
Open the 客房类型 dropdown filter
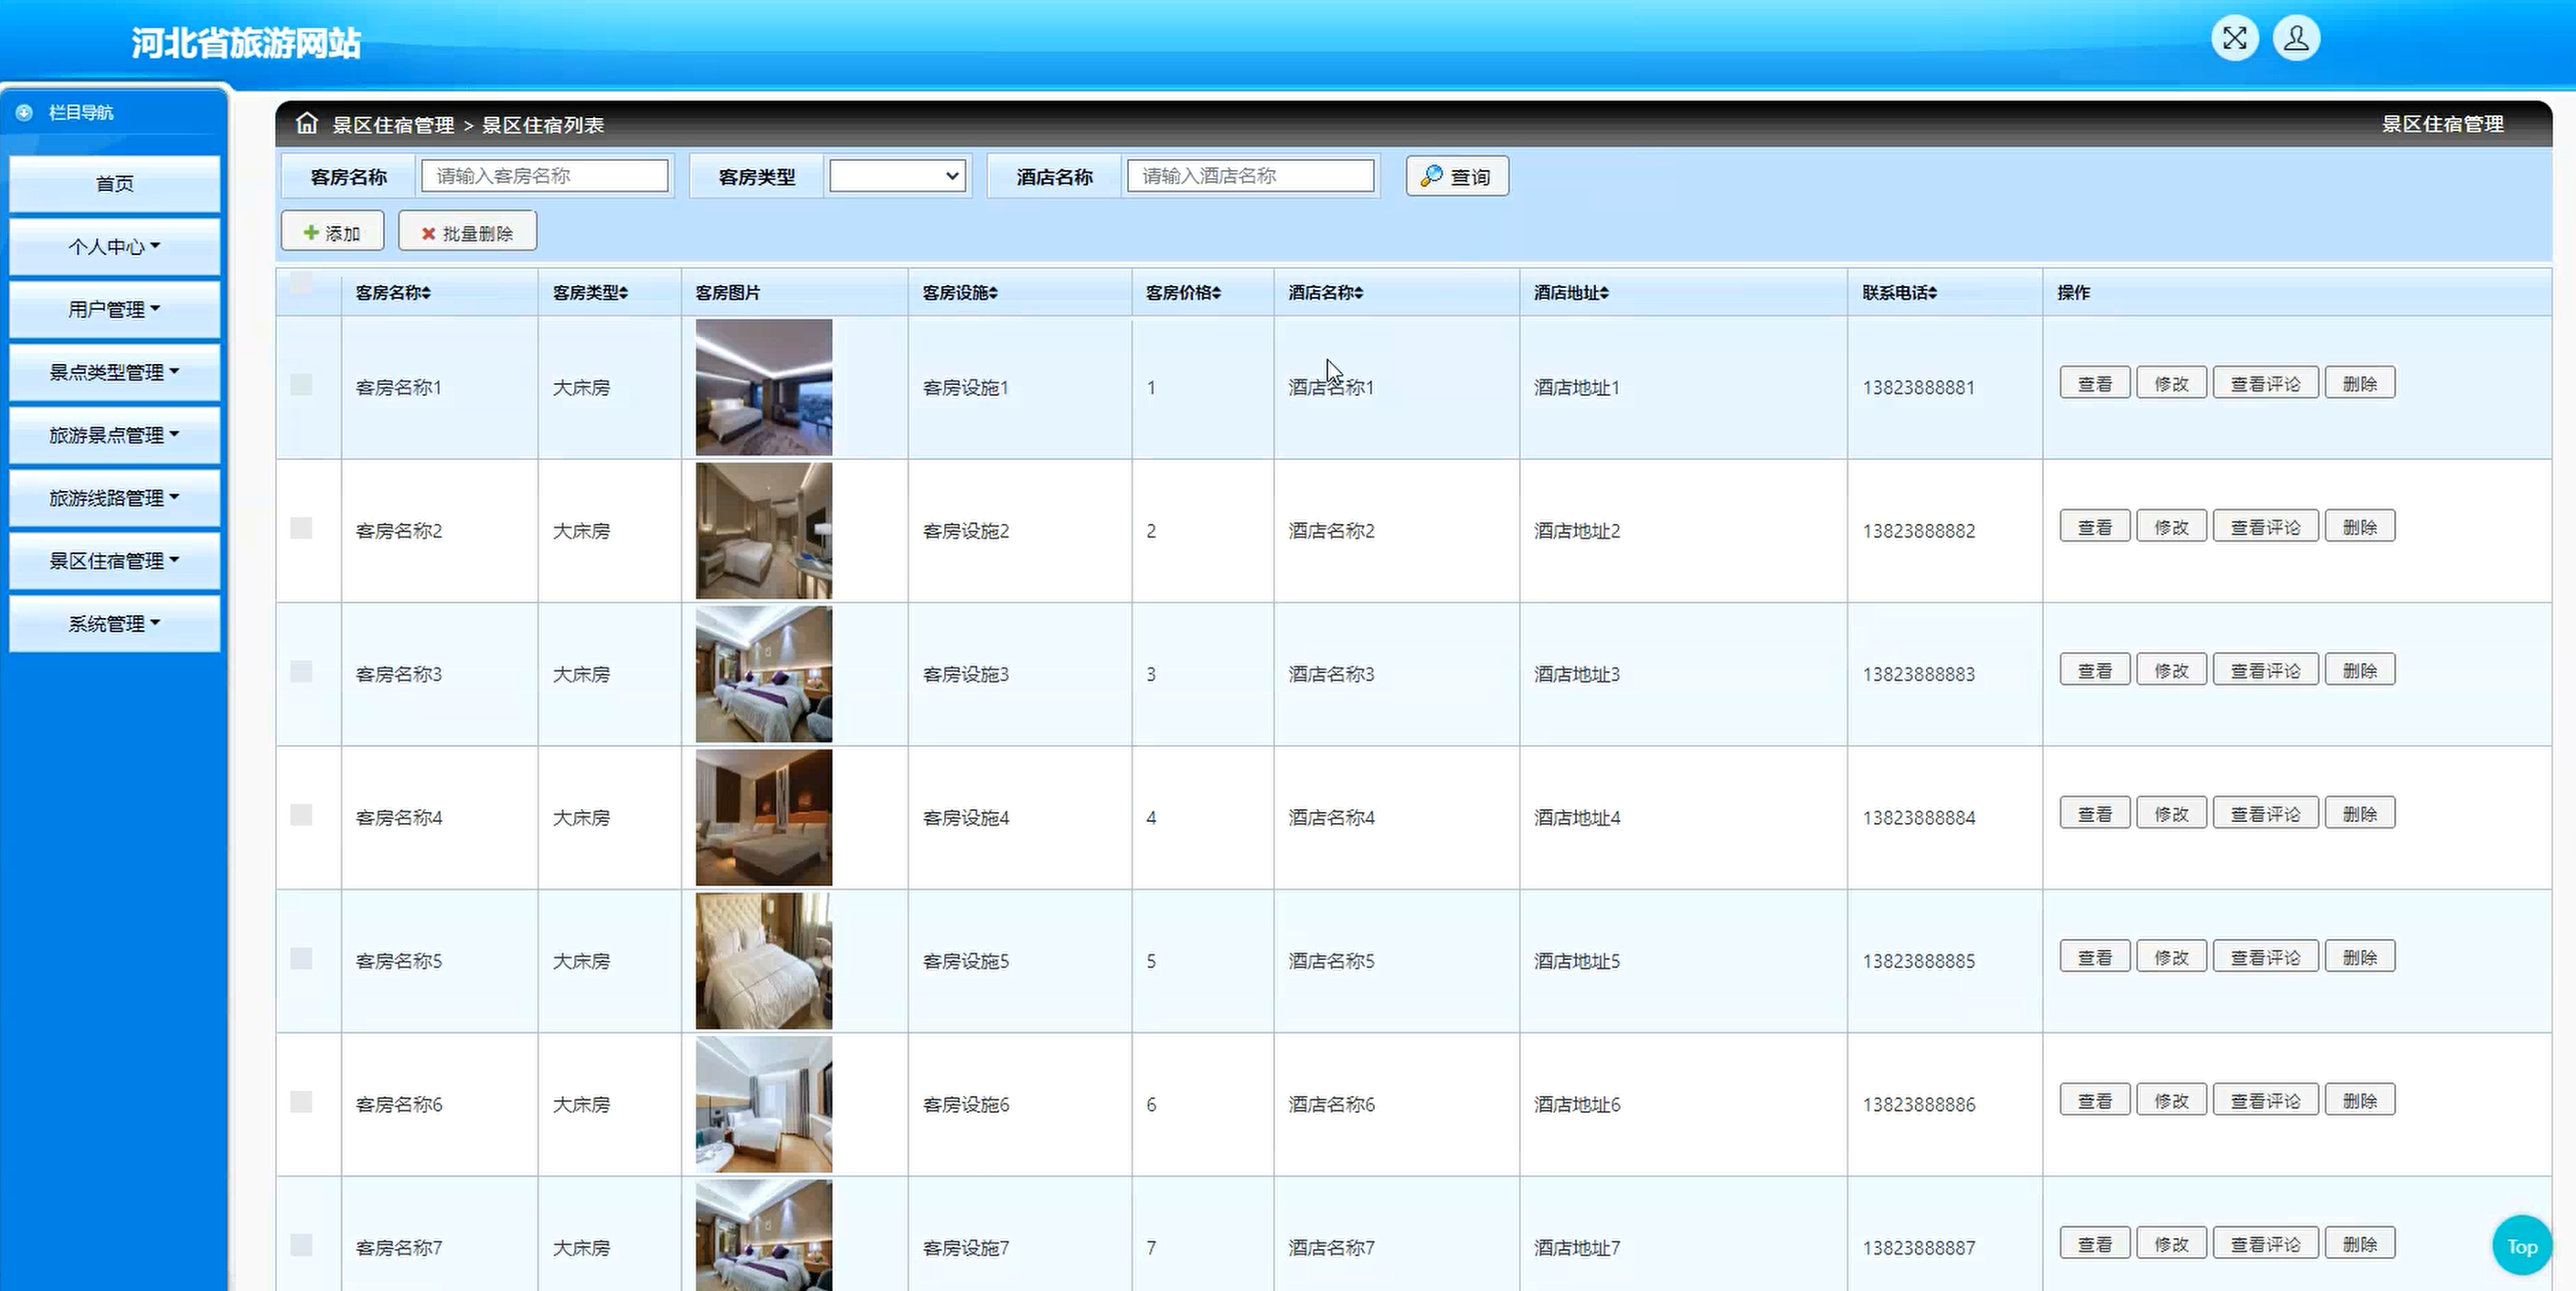pos(897,176)
